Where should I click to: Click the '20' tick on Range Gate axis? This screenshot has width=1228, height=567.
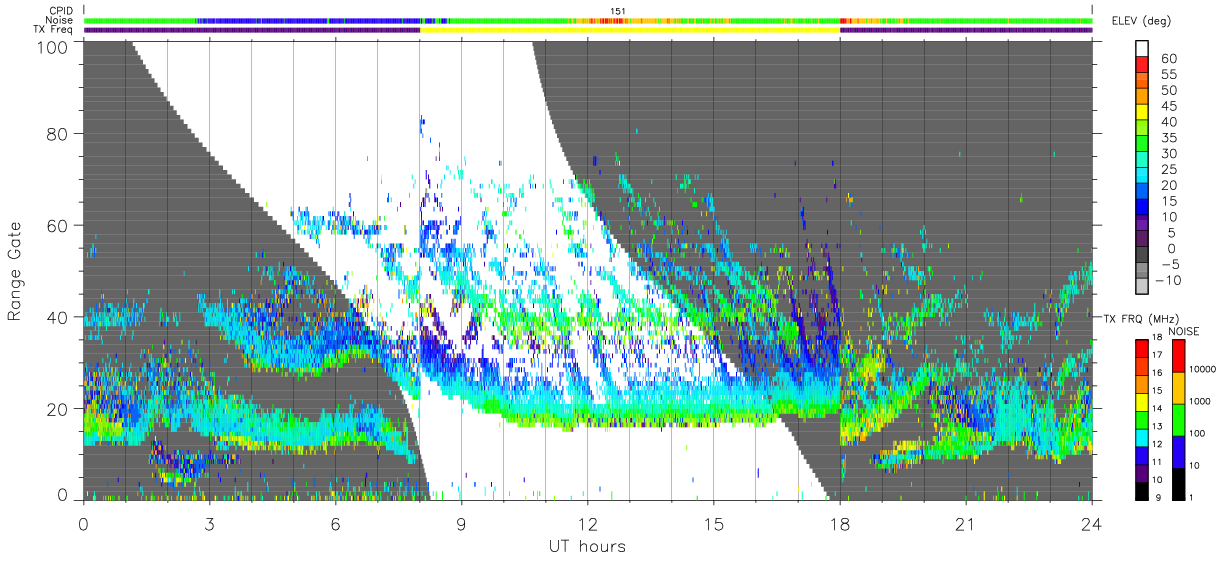(x=59, y=409)
